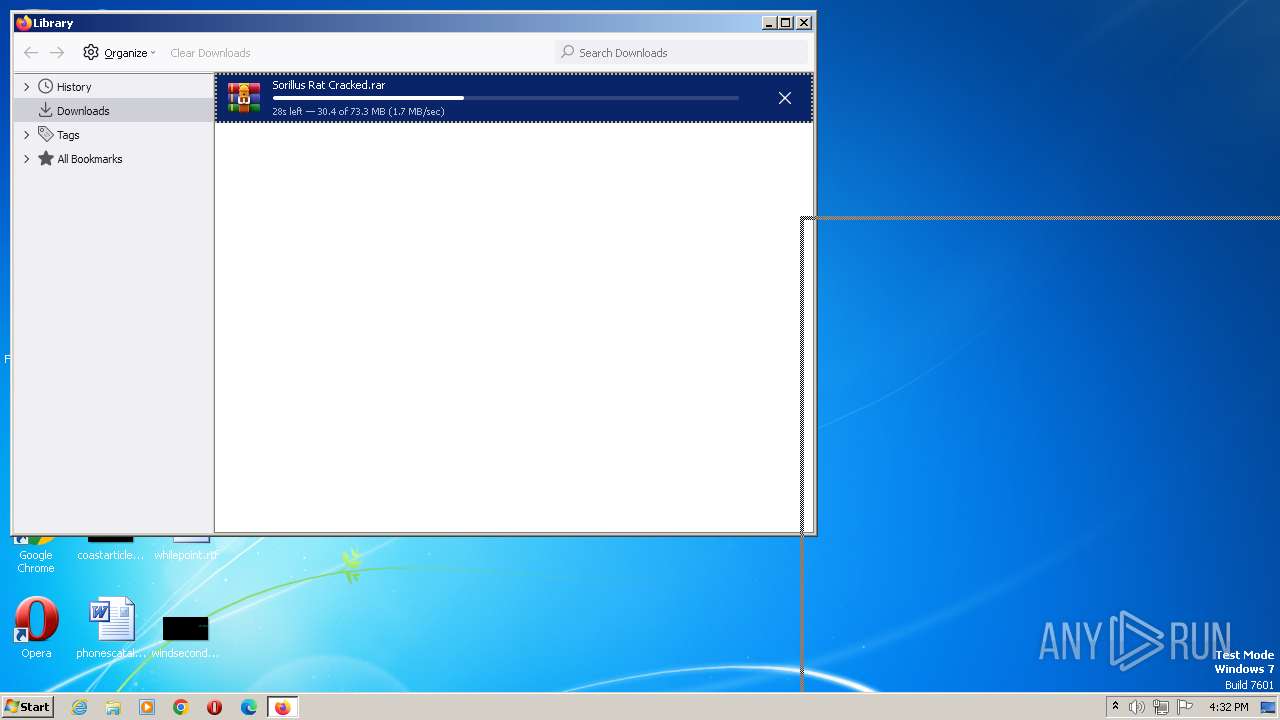This screenshot has width=1280, height=720.
Task: Click the Firefox icon in Library title bar
Action: [24, 22]
